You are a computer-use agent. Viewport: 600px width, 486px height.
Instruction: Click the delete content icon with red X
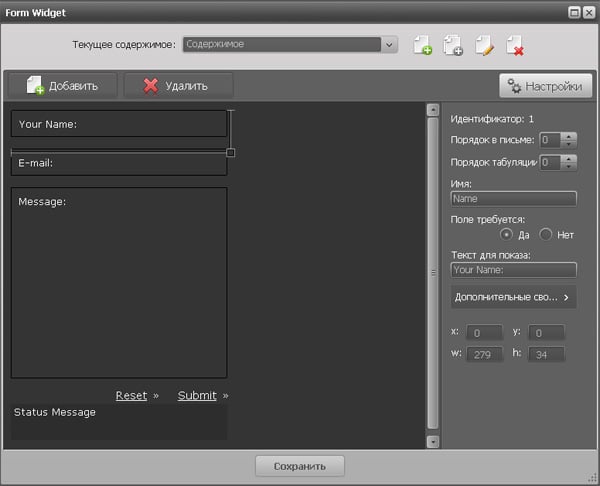tap(515, 45)
